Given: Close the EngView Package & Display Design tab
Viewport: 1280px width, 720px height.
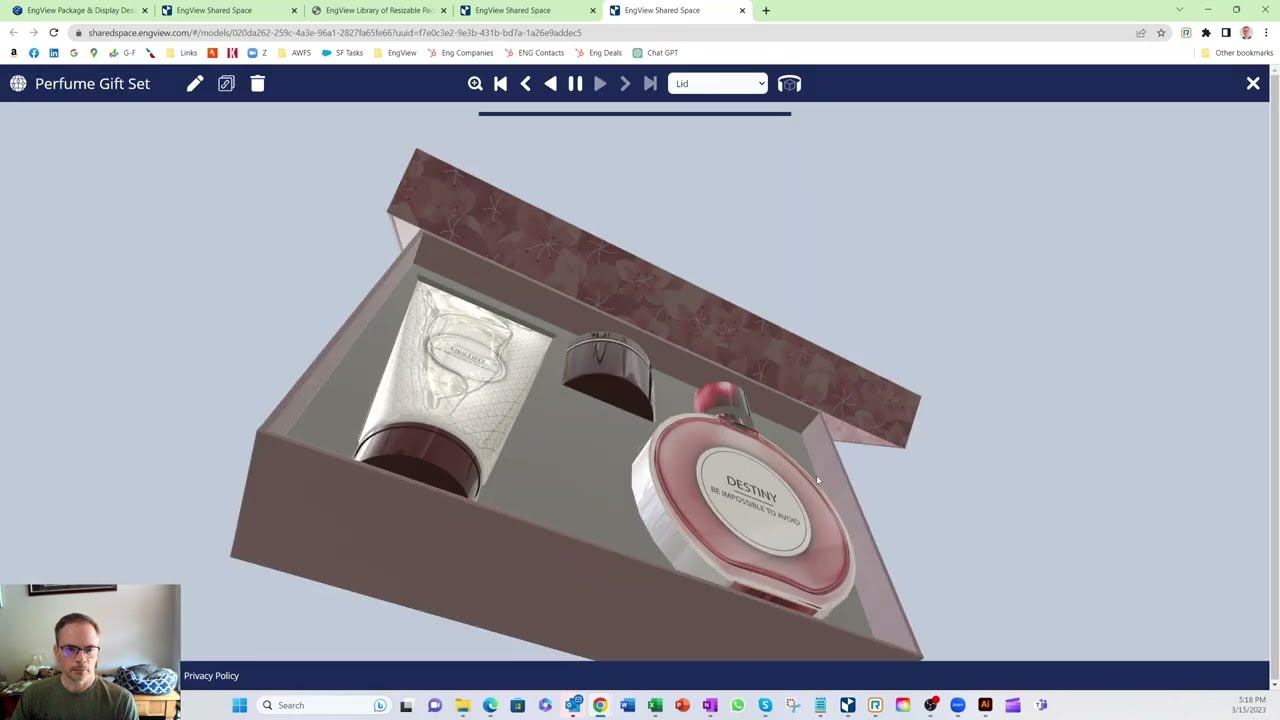Looking at the screenshot, I should pyautogui.click(x=145, y=10).
